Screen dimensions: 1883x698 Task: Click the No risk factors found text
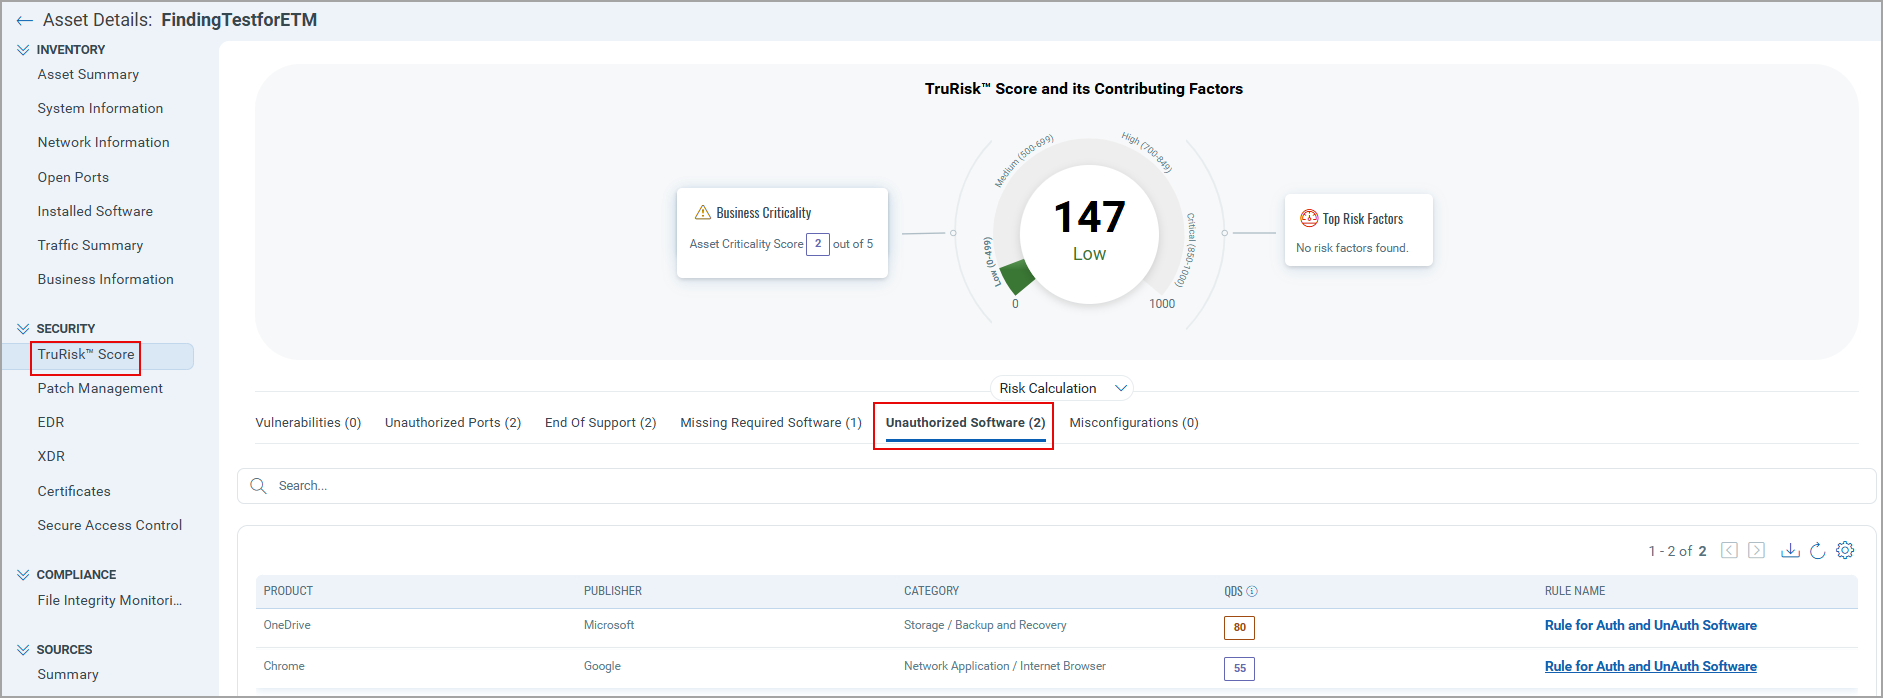(x=1352, y=248)
